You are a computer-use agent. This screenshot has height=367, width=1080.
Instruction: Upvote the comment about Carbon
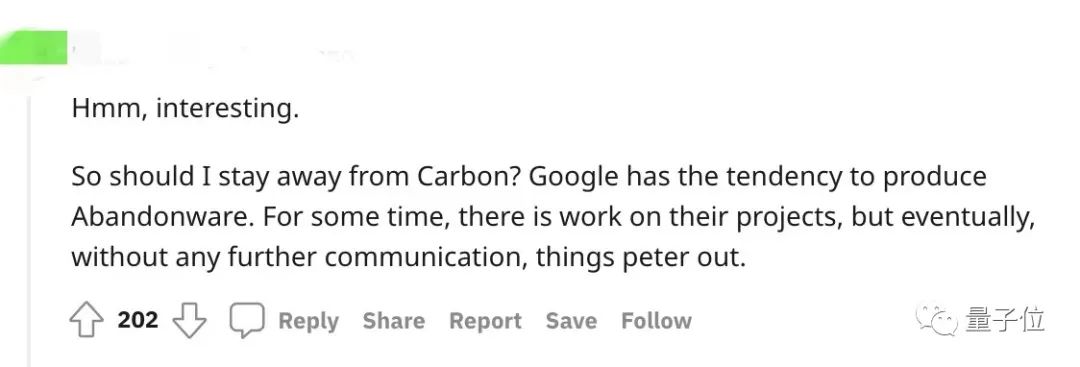pyautogui.click(x=86, y=320)
